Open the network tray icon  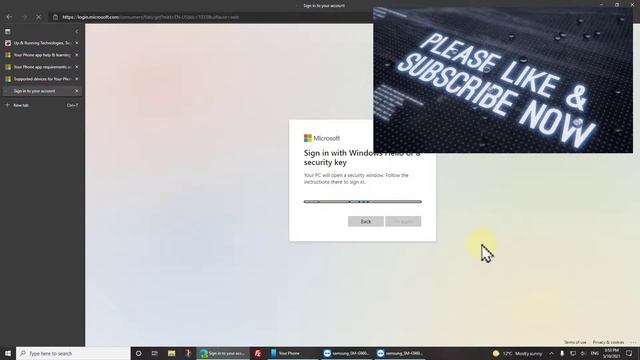pyautogui.click(x=573, y=353)
